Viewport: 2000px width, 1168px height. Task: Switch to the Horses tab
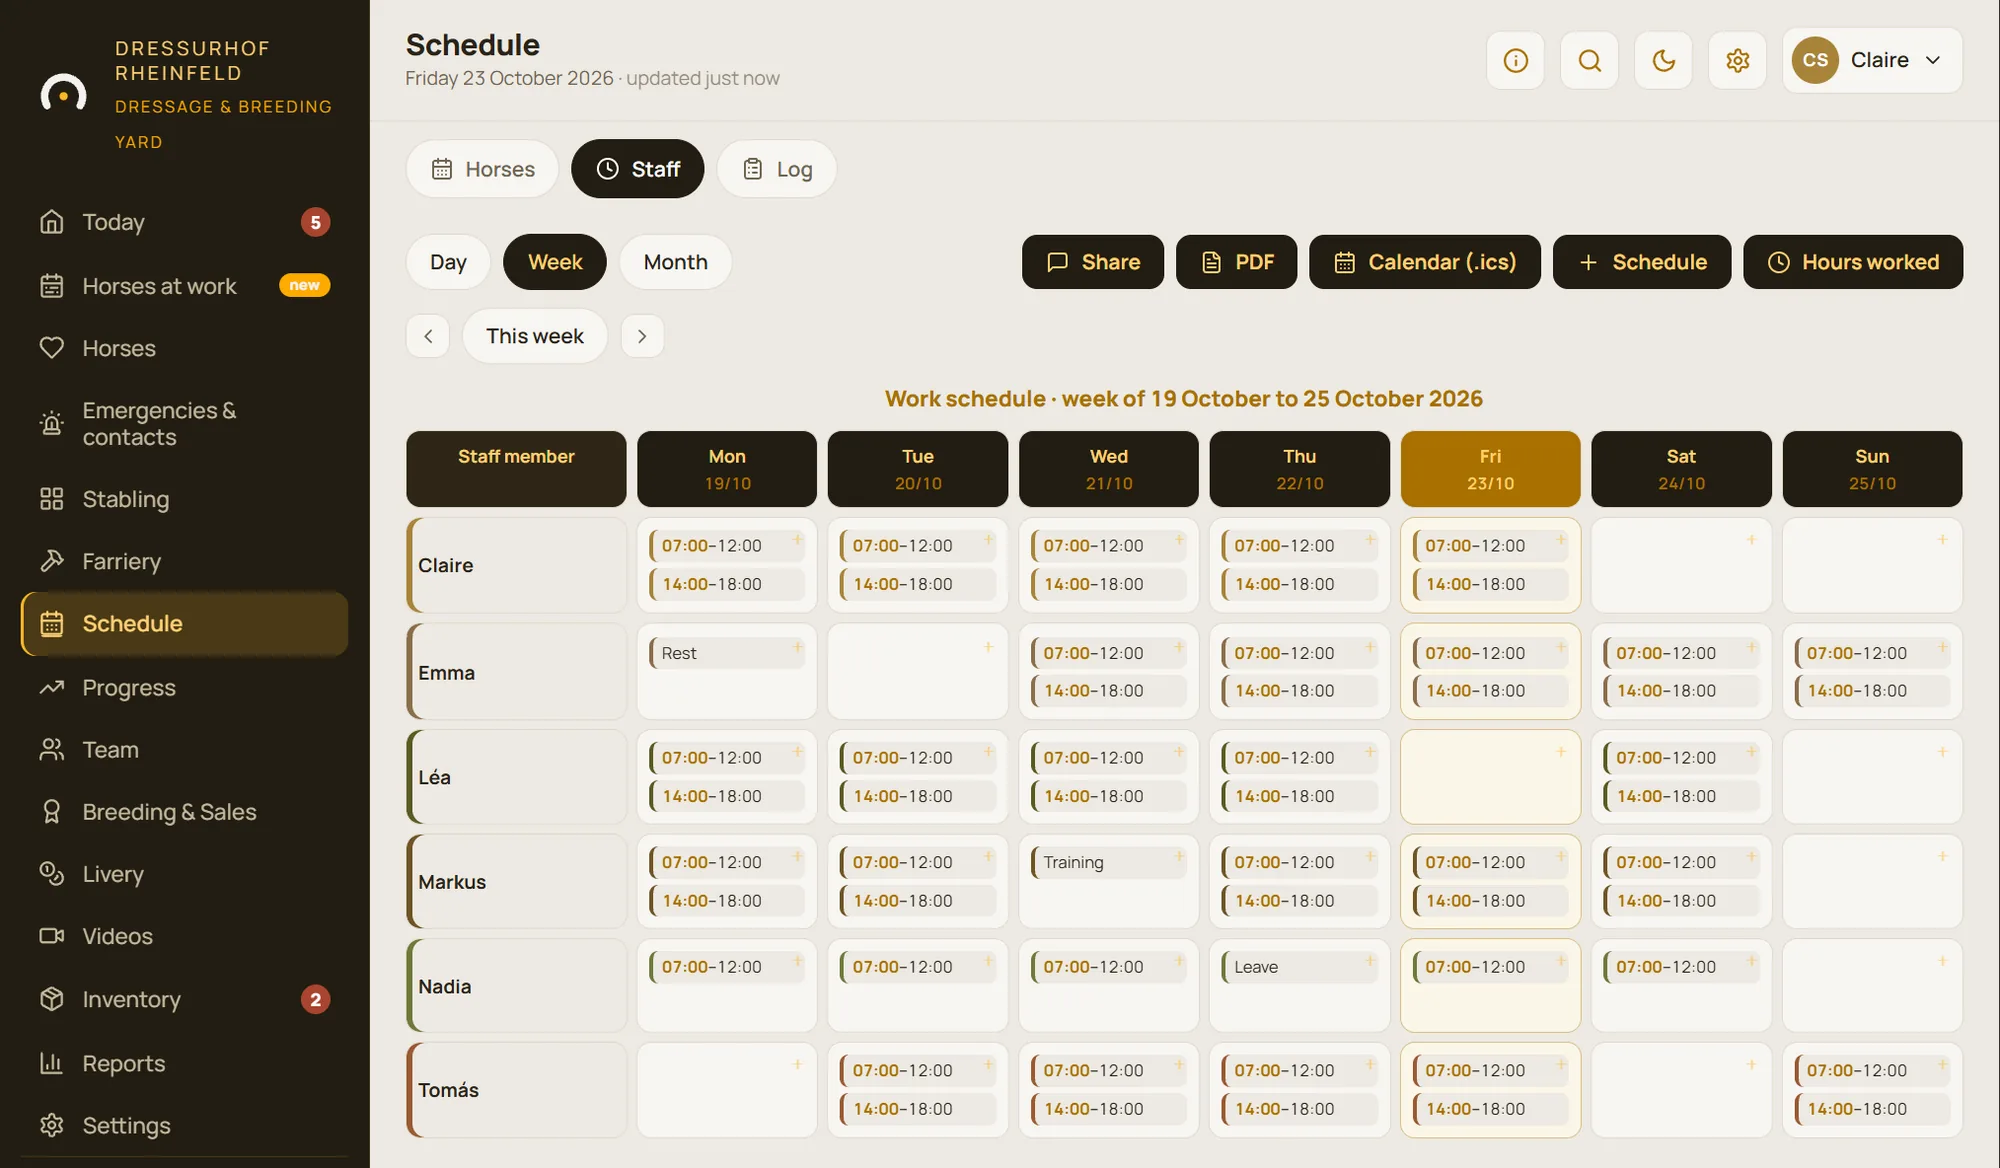click(482, 169)
